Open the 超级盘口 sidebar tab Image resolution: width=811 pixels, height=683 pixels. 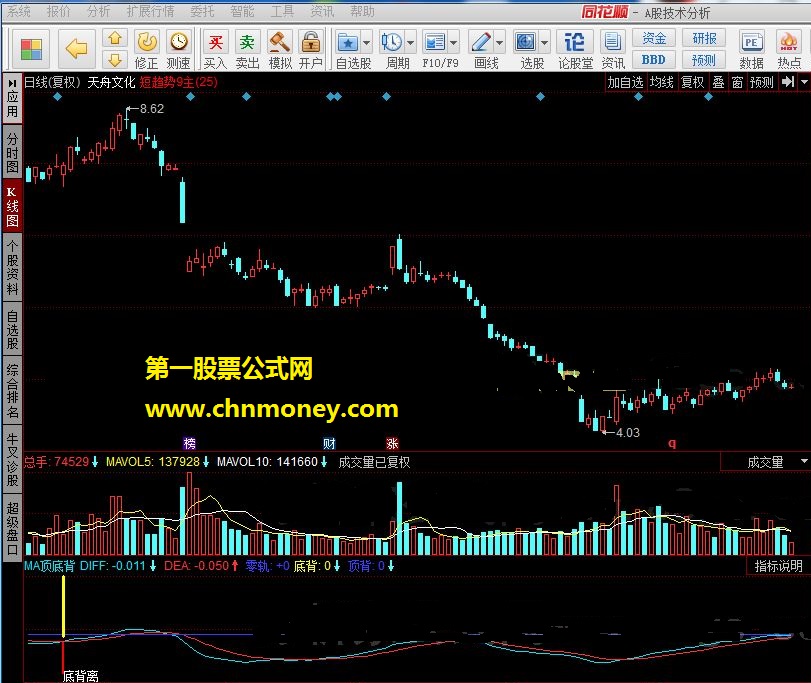[12, 528]
